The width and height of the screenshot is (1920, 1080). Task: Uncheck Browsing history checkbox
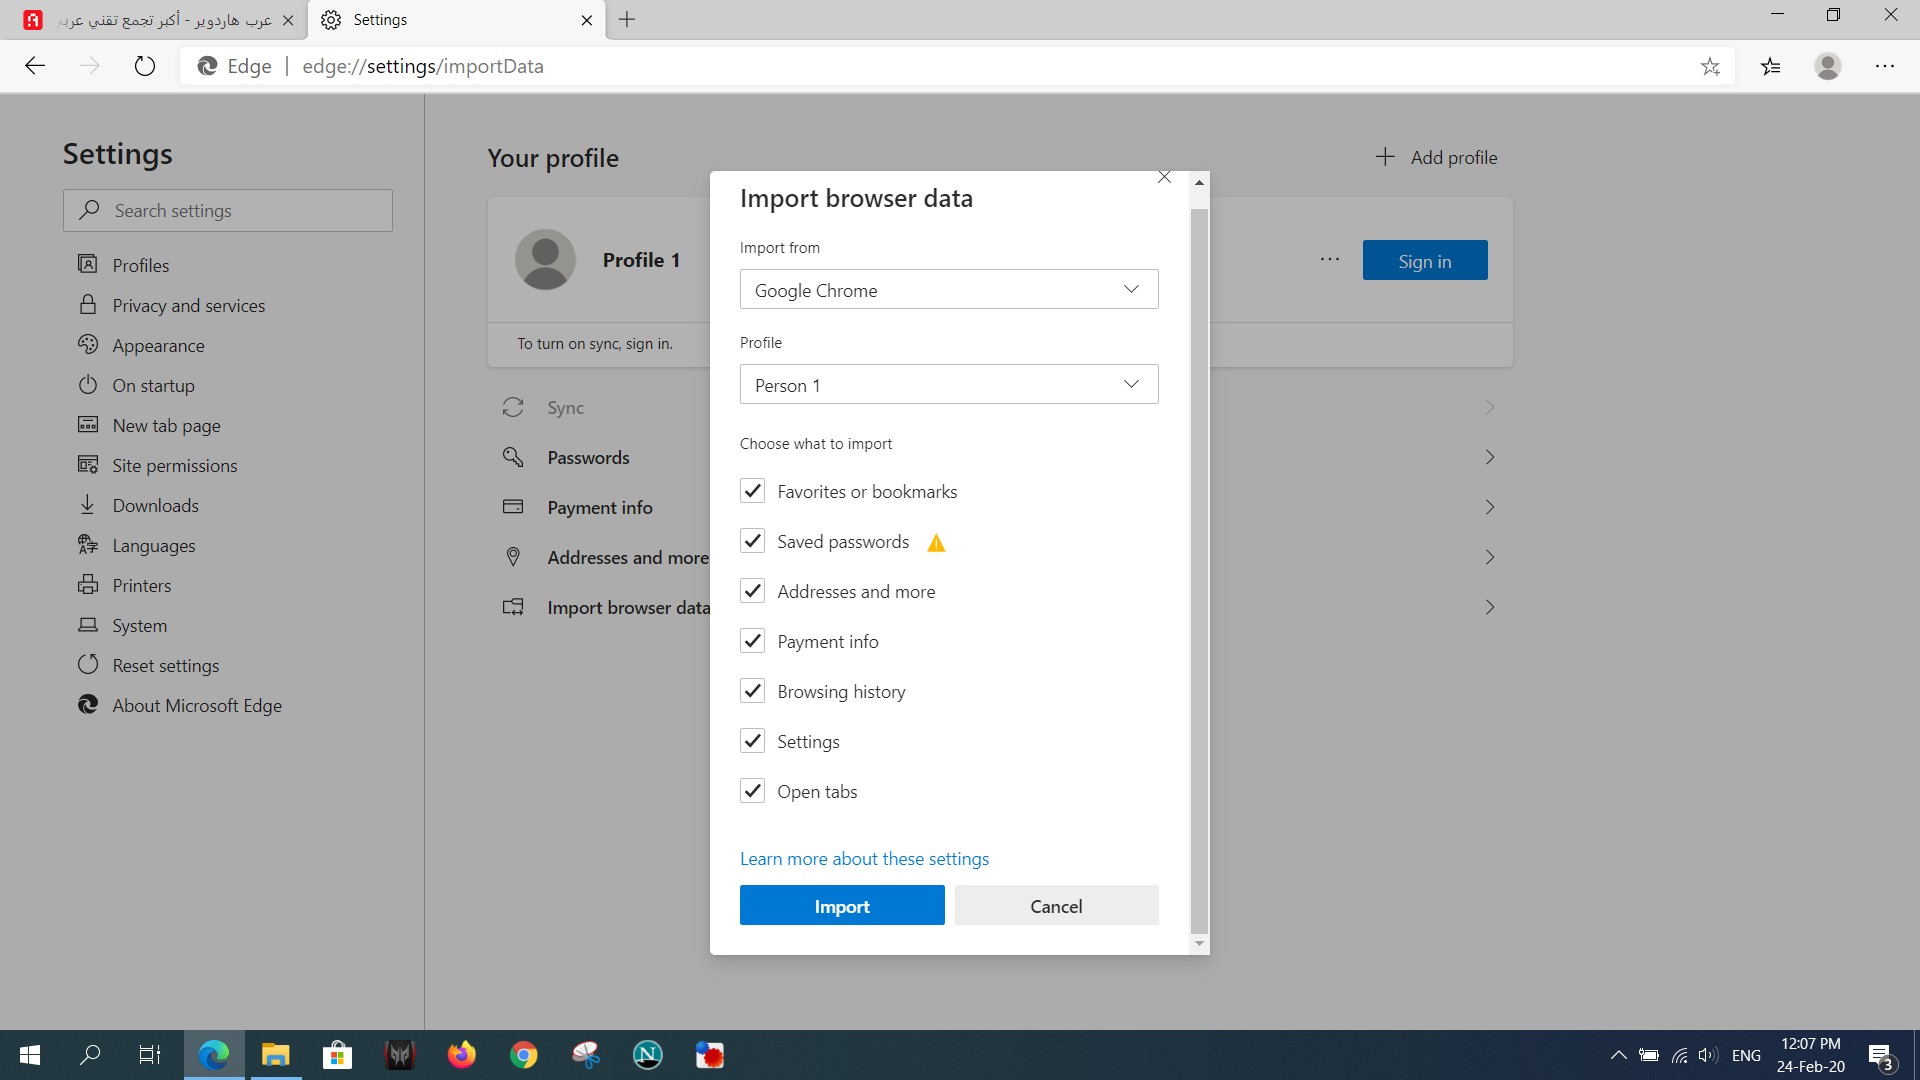[x=752, y=691]
